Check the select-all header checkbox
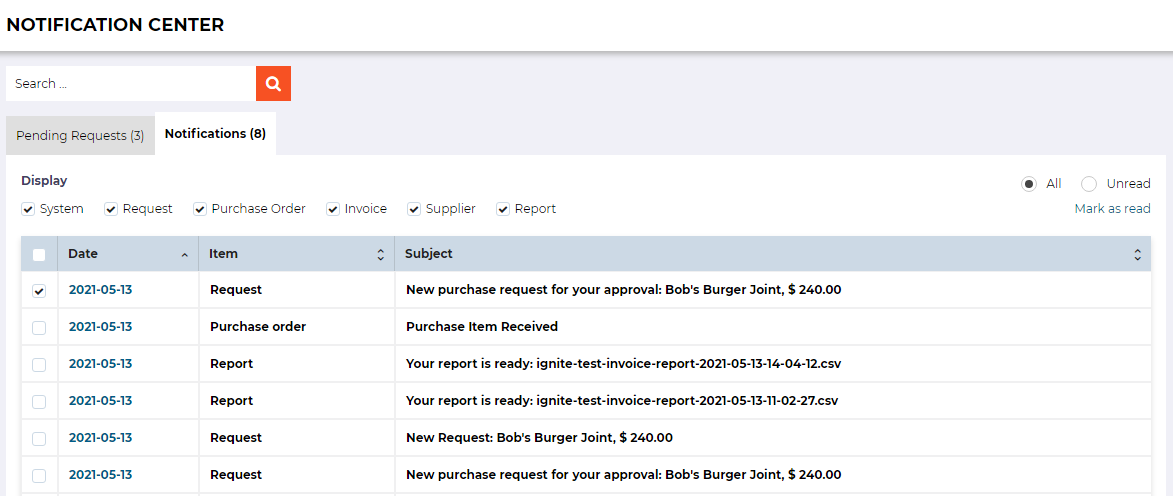Viewport: 1173px width, 496px height. pyautogui.click(x=39, y=254)
